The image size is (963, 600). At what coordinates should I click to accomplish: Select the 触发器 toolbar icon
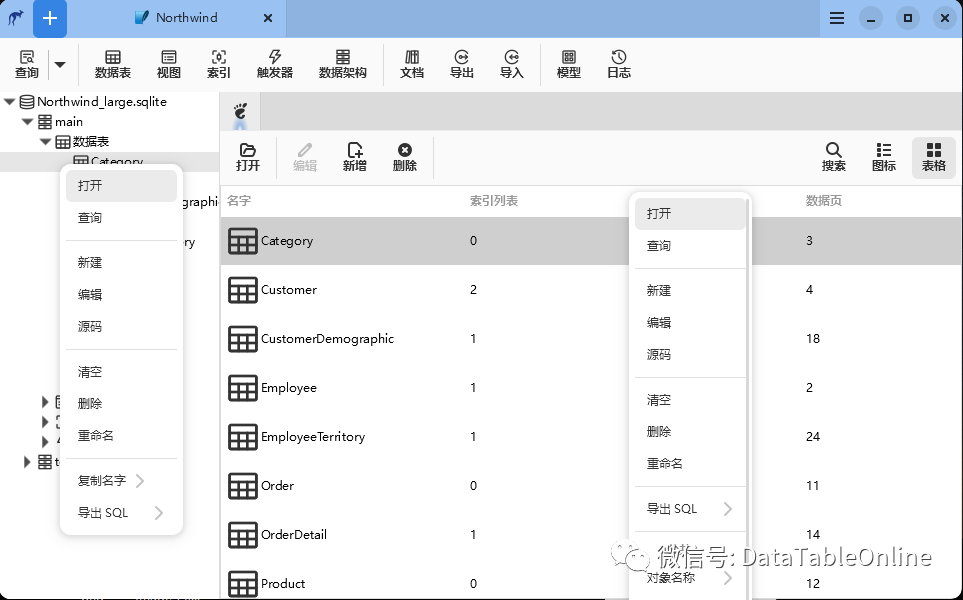pos(275,64)
